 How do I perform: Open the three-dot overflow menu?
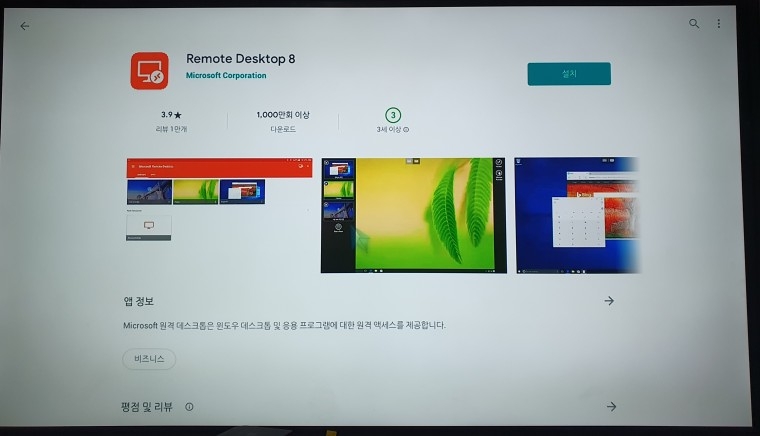[x=719, y=23]
